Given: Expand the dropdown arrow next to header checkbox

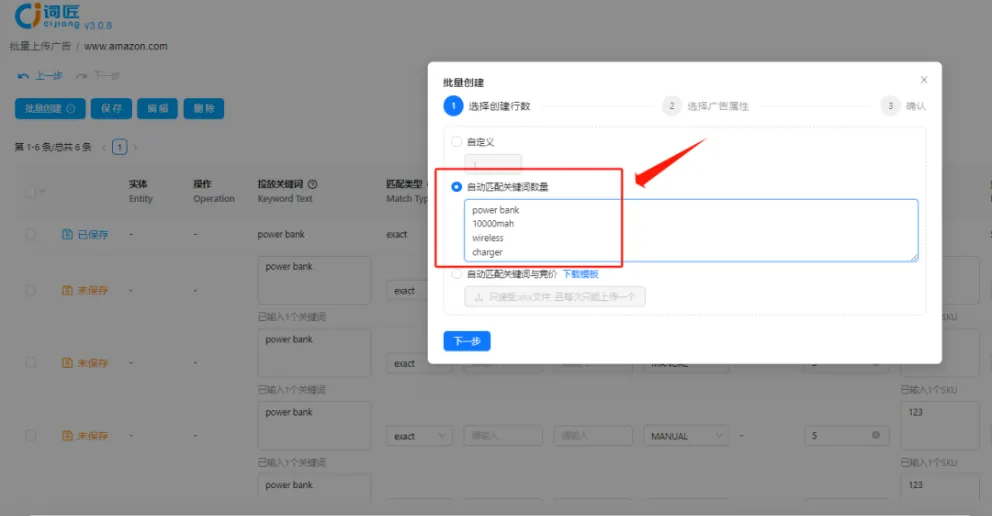Looking at the screenshot, I should (x=42, y=191).
